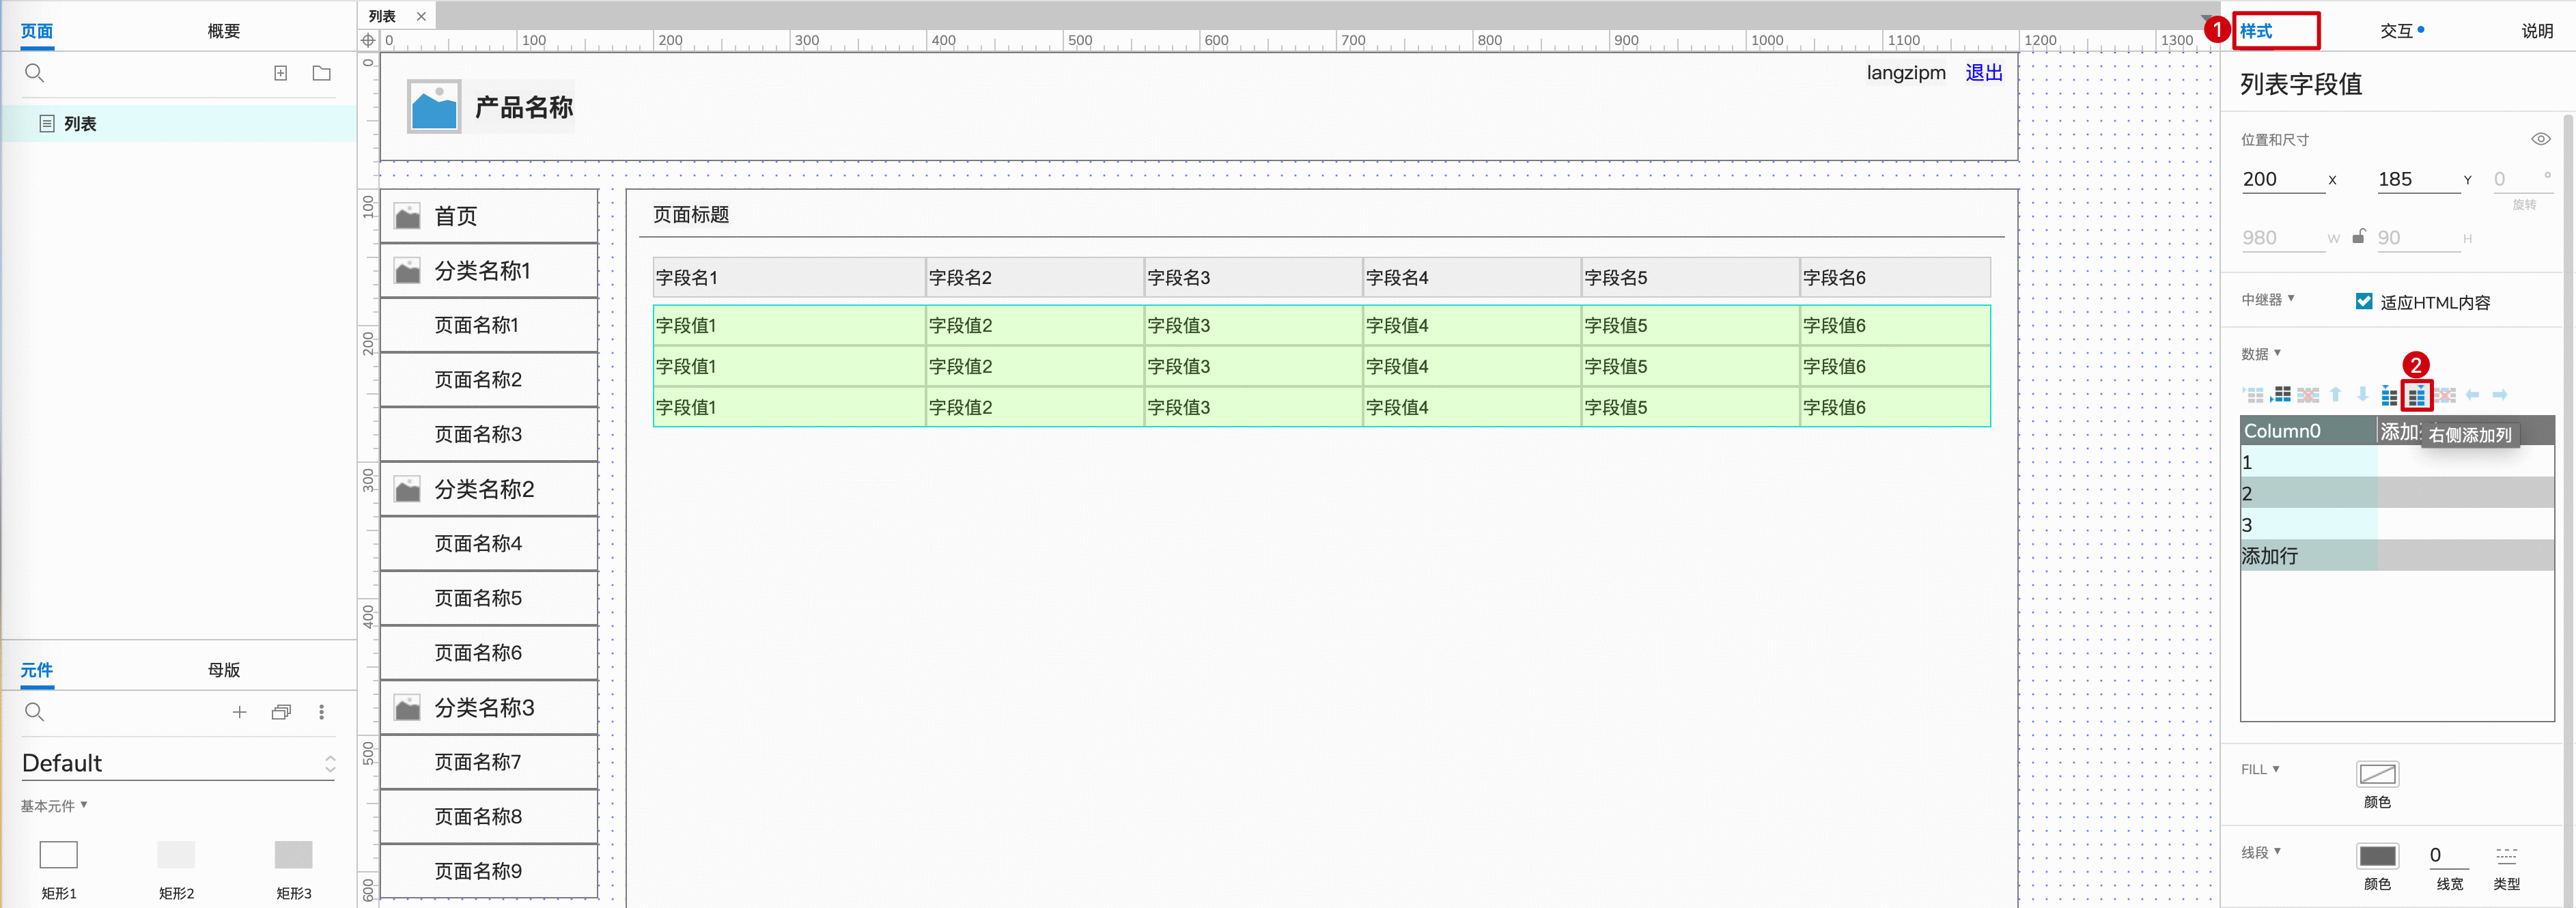Click the image icon beside 分类名称3
The image size is (2576, 908).
(407, 708)
